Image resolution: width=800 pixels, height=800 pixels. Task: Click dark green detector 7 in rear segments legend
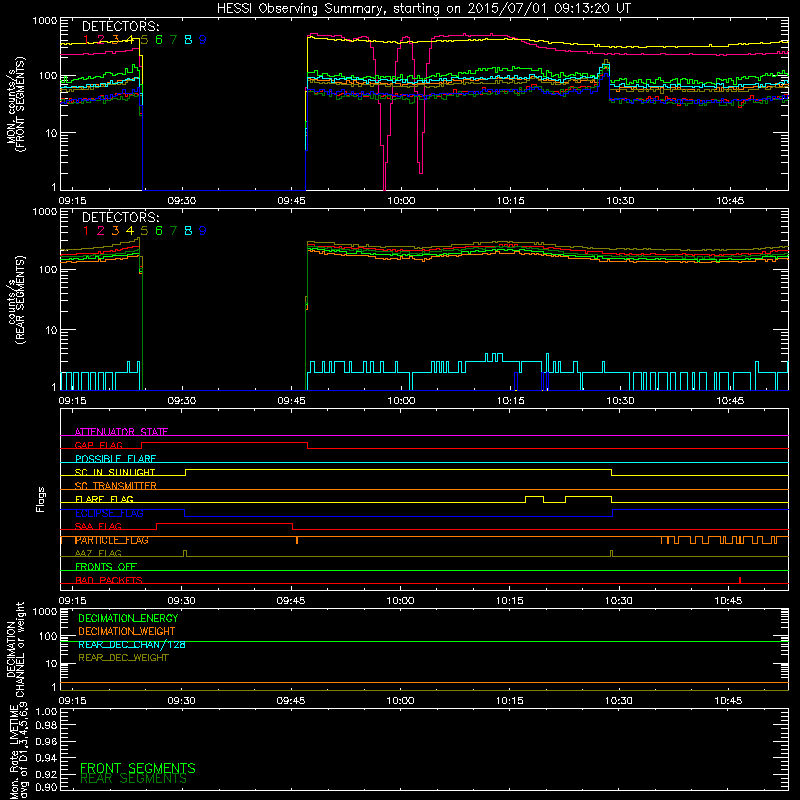[173, 231]
